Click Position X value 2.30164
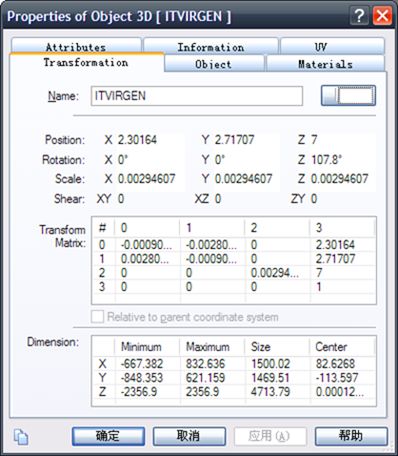398x456 pixels. [x=137, y=140]
